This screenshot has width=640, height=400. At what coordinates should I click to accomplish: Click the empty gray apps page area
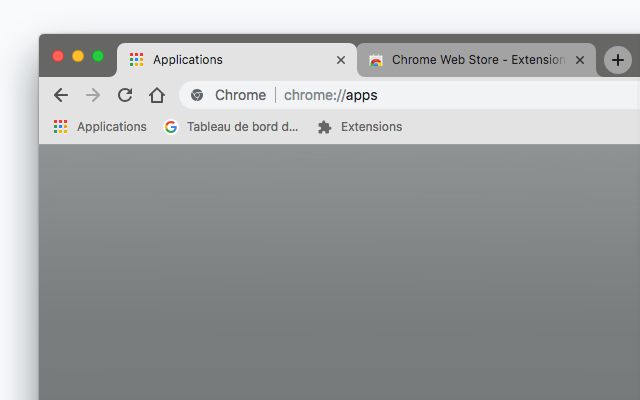point(340,272)
